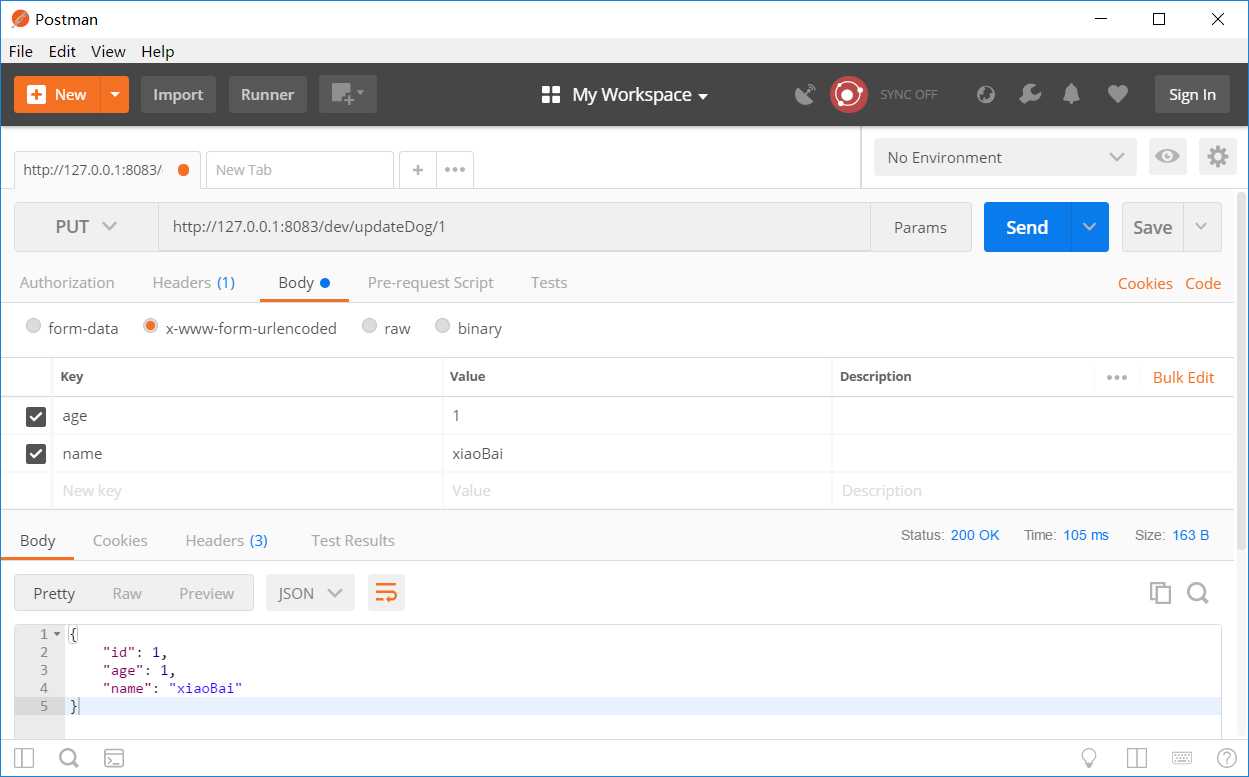Screen dimensions: 1249x777
Task: Click the Sign In button
Action: 1192,94
